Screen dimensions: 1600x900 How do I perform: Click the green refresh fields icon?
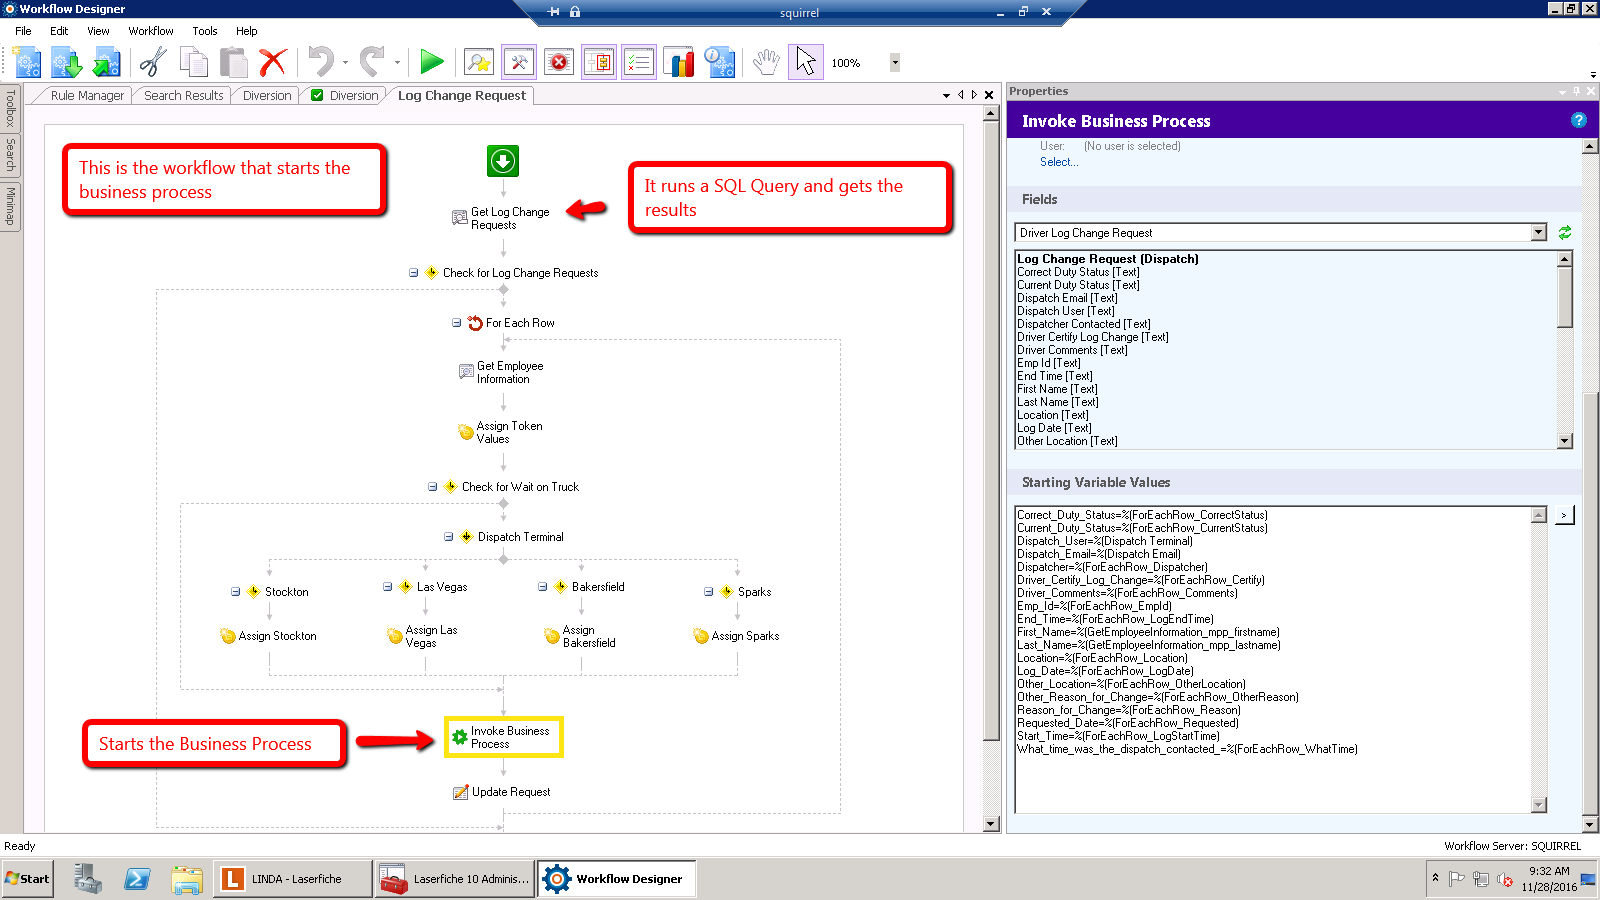(1565, 232)
